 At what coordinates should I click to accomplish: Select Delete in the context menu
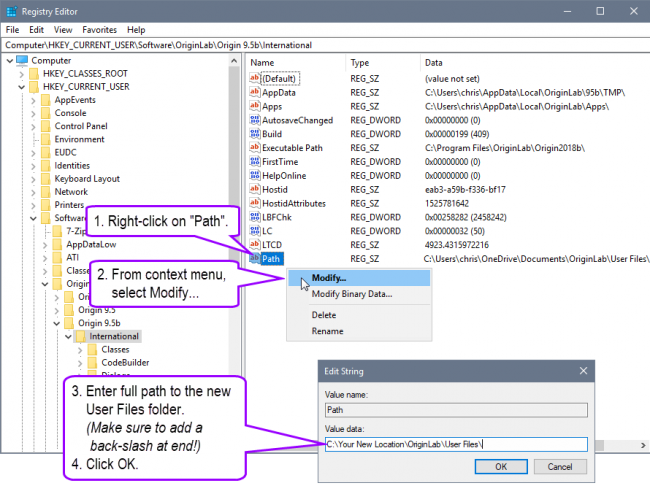(324, 315)
